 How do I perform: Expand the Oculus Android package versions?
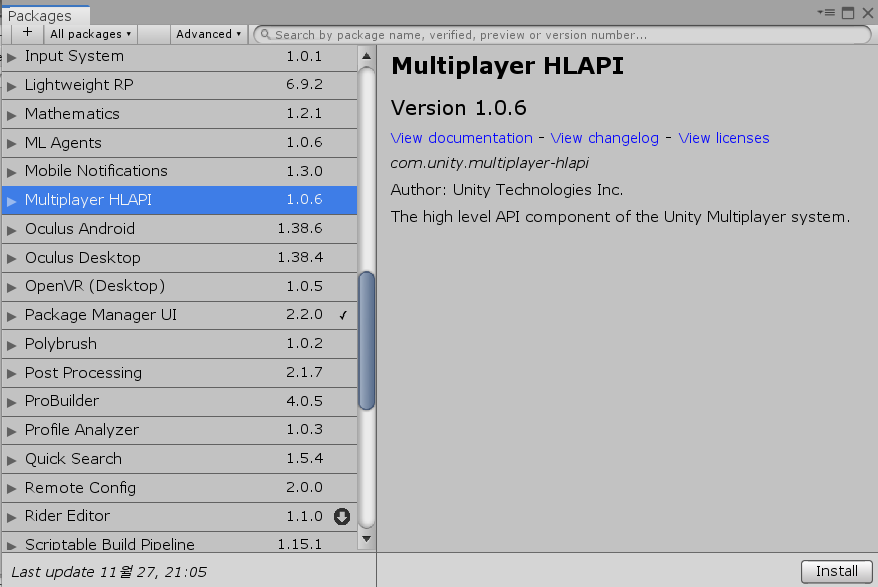coord(11,230)
